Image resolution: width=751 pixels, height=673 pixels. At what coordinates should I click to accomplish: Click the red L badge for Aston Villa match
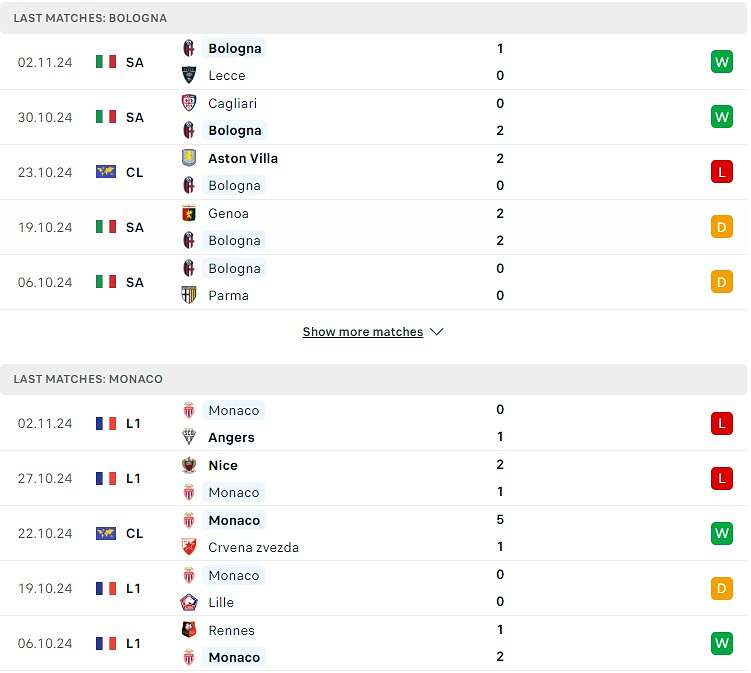[722, 171]
